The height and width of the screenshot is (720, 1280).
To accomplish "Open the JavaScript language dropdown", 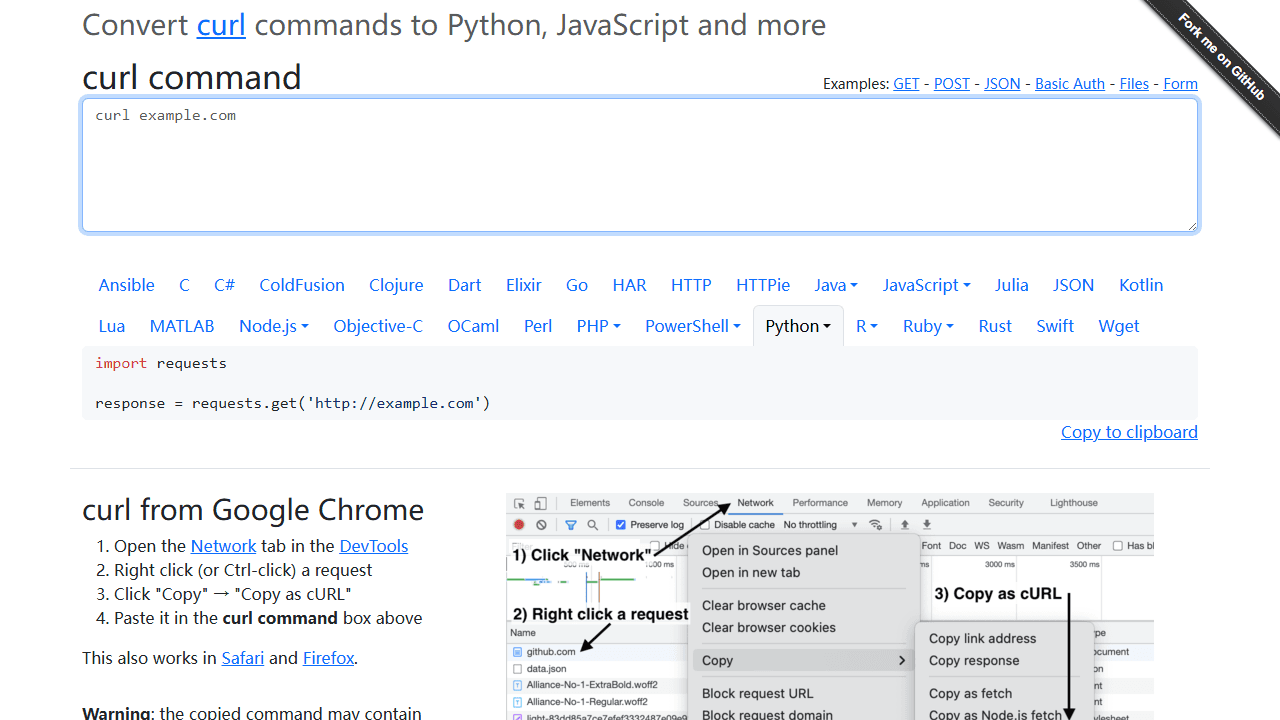I will 926,285.
